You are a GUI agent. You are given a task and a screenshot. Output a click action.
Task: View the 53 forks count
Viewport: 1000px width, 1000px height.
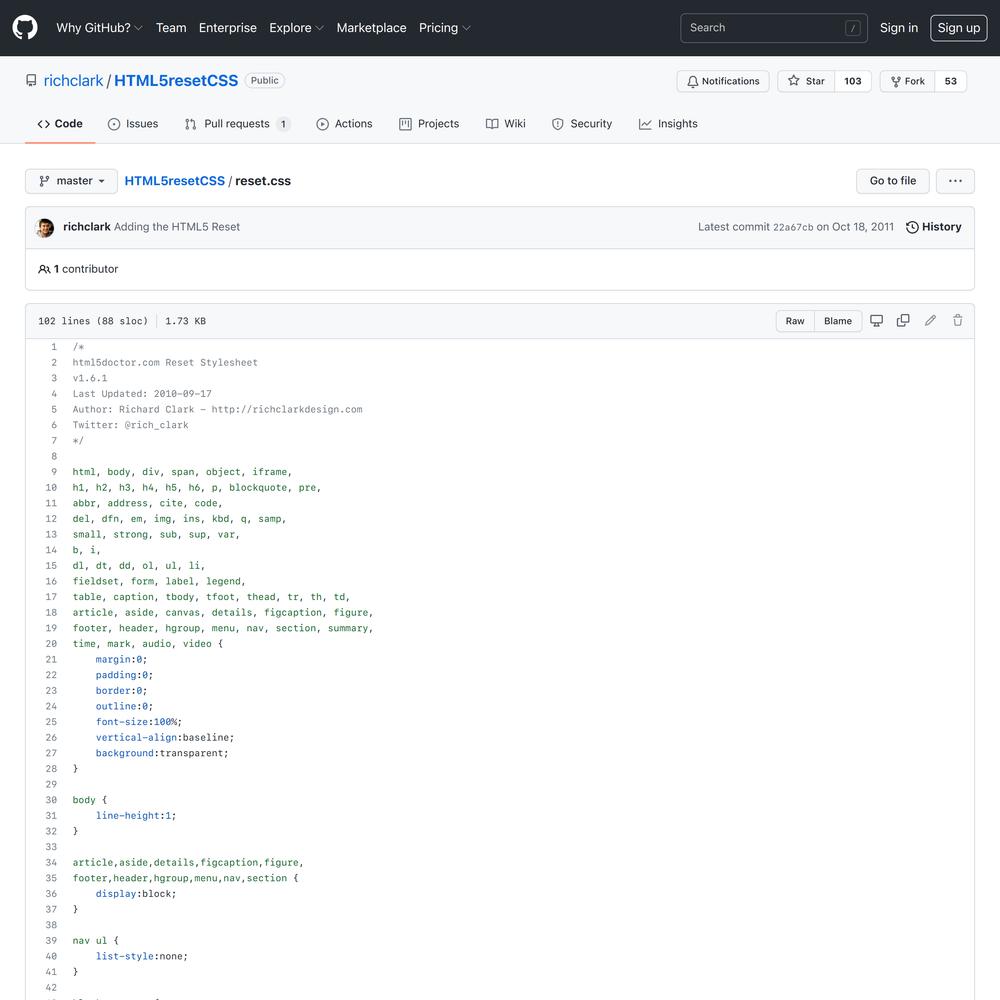point(950,81)
